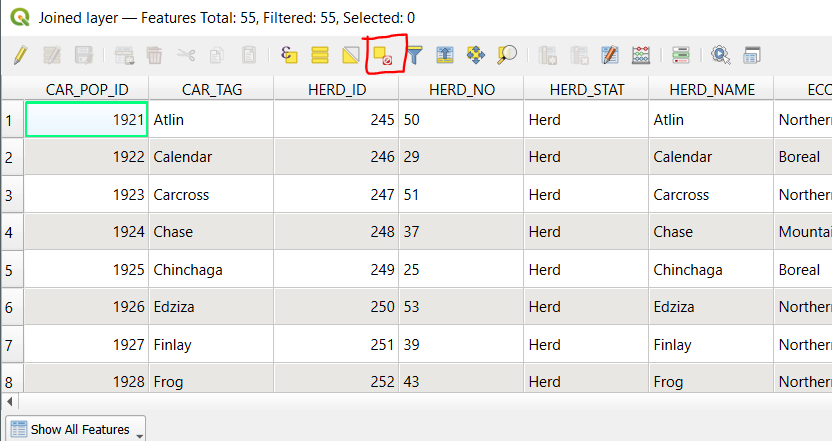
Task: Toggle editing mode with the pencil icon
Action: point(20,56)
